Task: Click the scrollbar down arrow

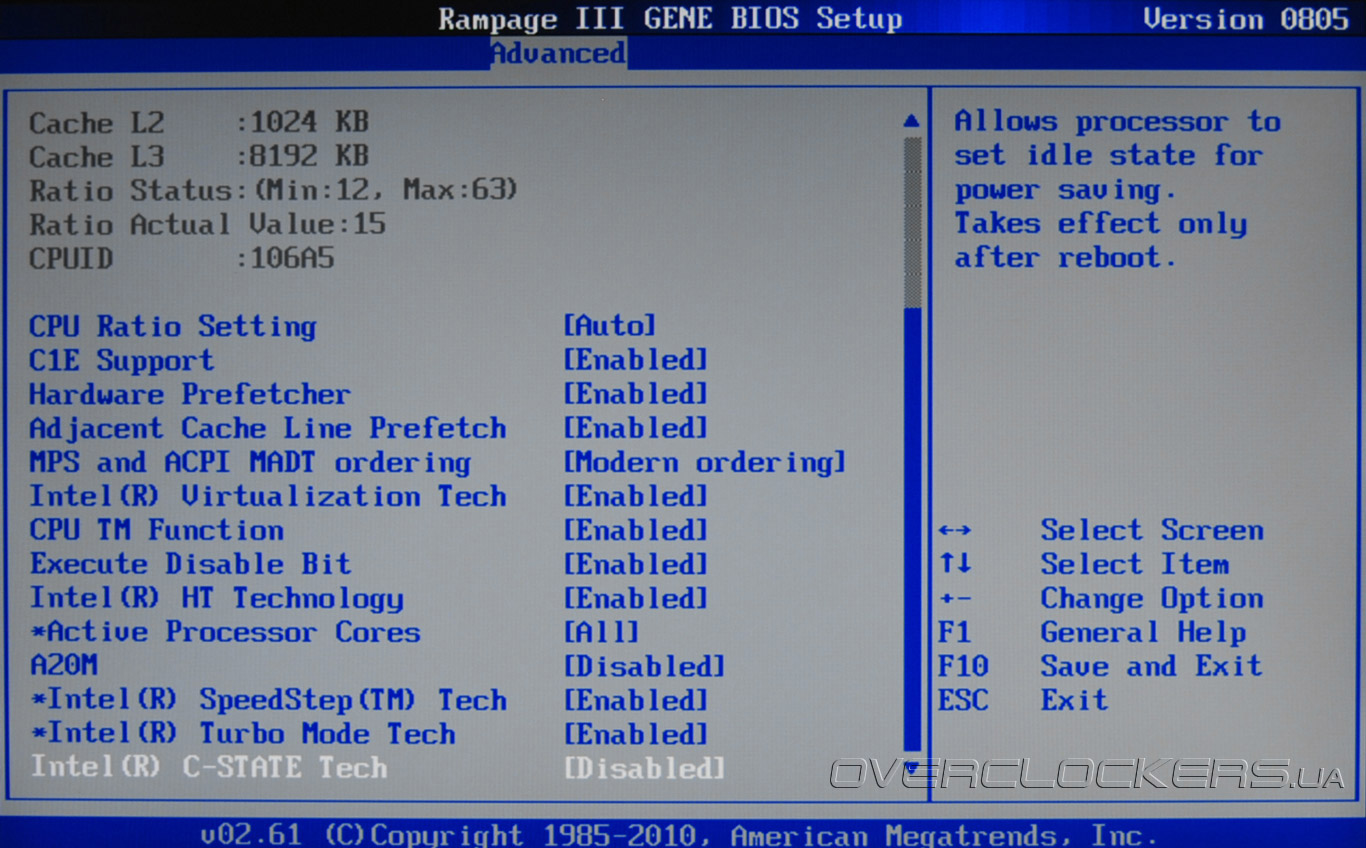Action: (x=911, y=767)
